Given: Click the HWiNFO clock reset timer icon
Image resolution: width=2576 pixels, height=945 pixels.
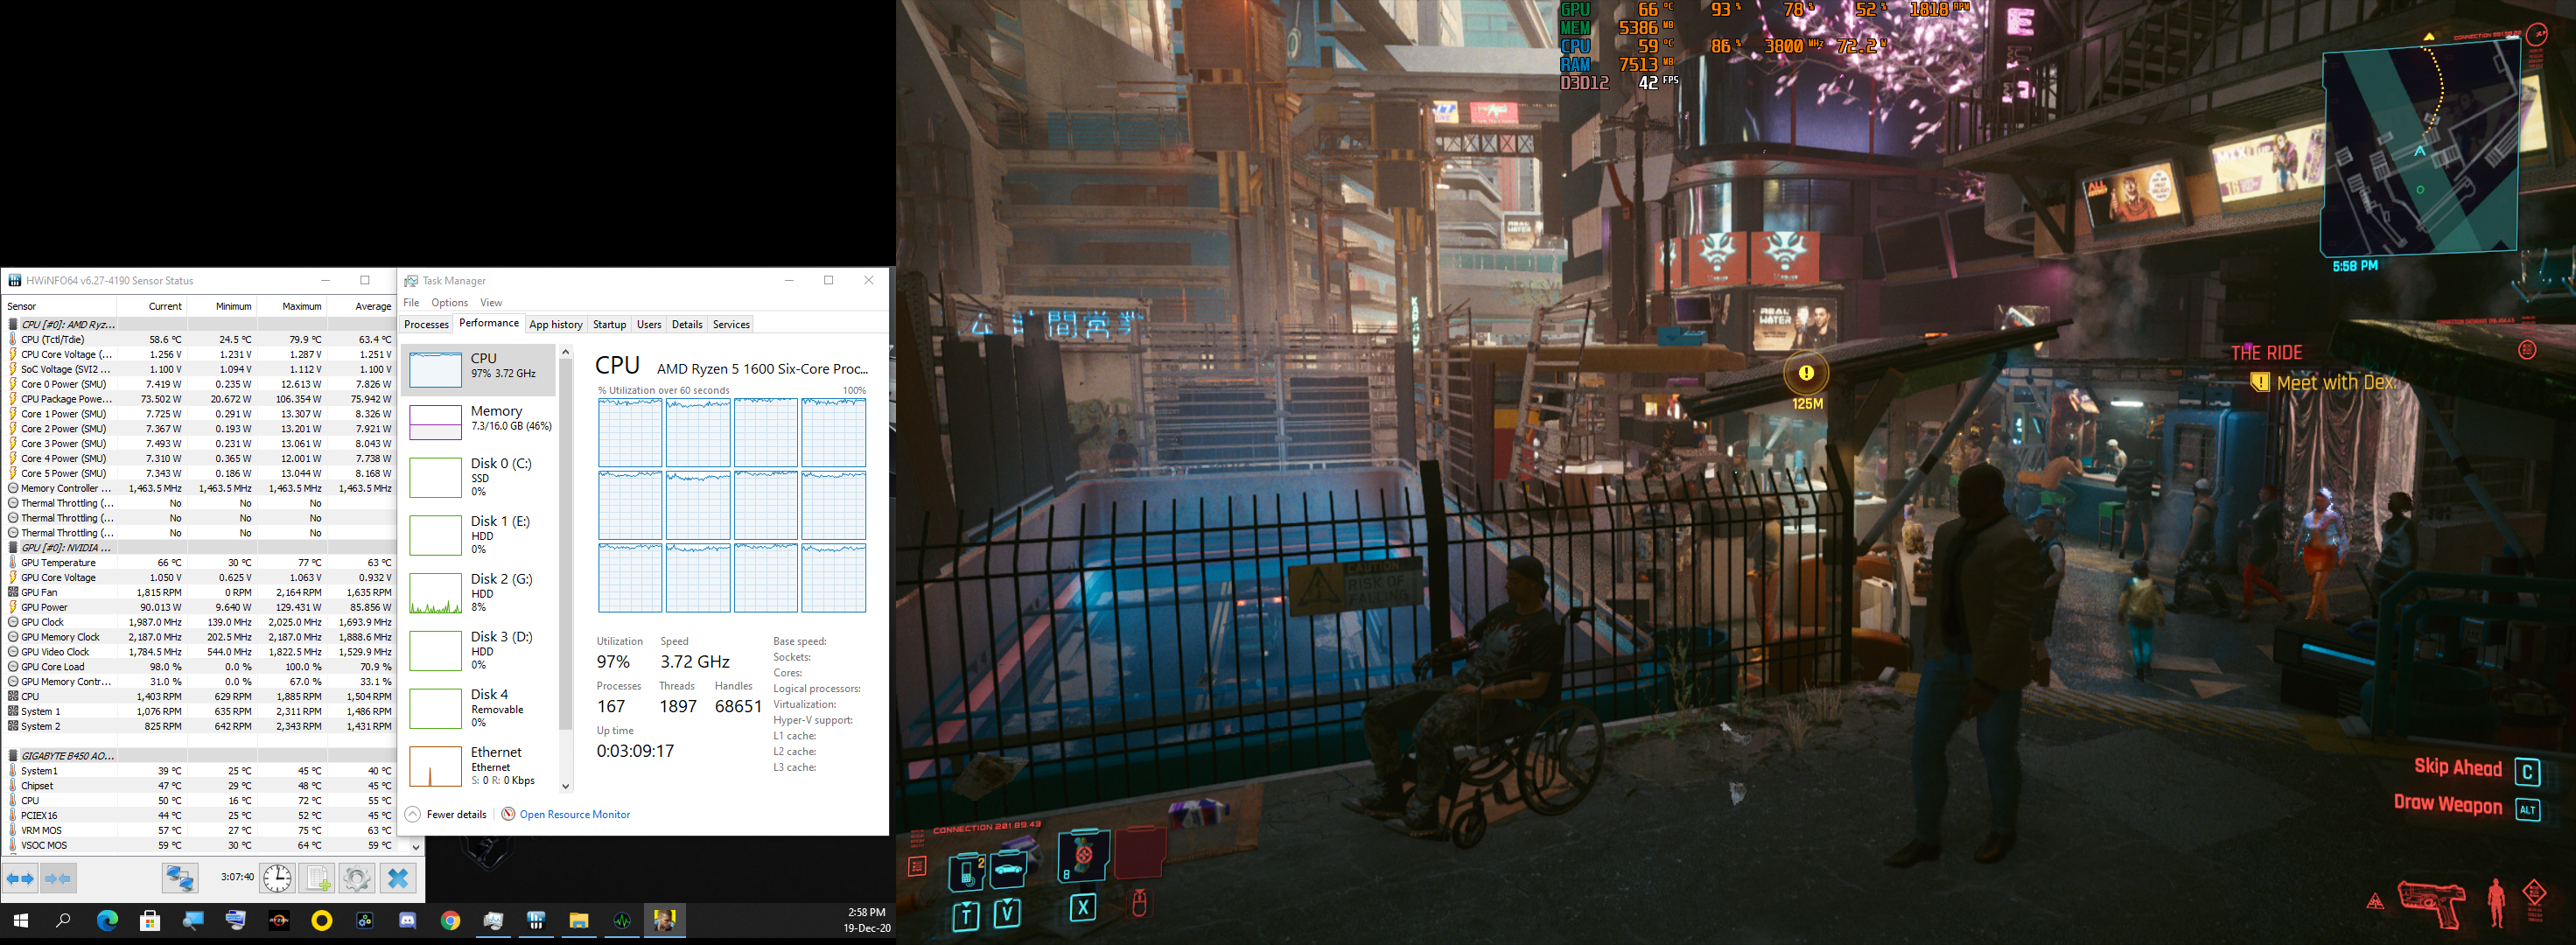Looking at the screenshot, I should pos(277,878).
